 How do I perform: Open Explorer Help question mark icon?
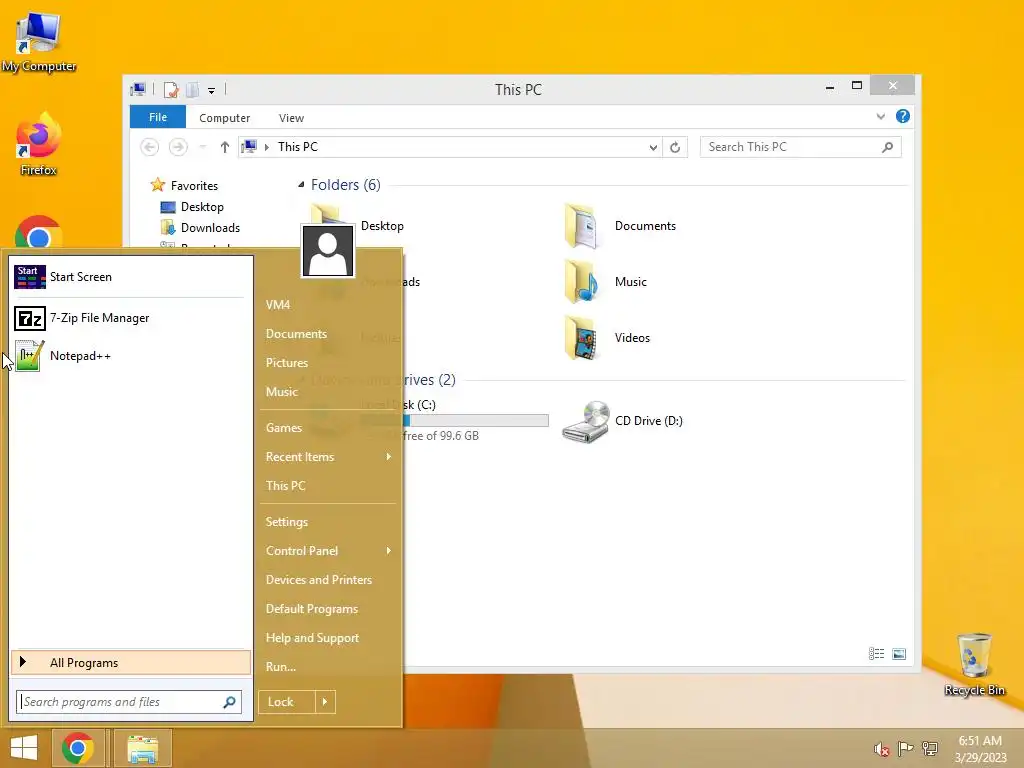(x=903, y=116)
